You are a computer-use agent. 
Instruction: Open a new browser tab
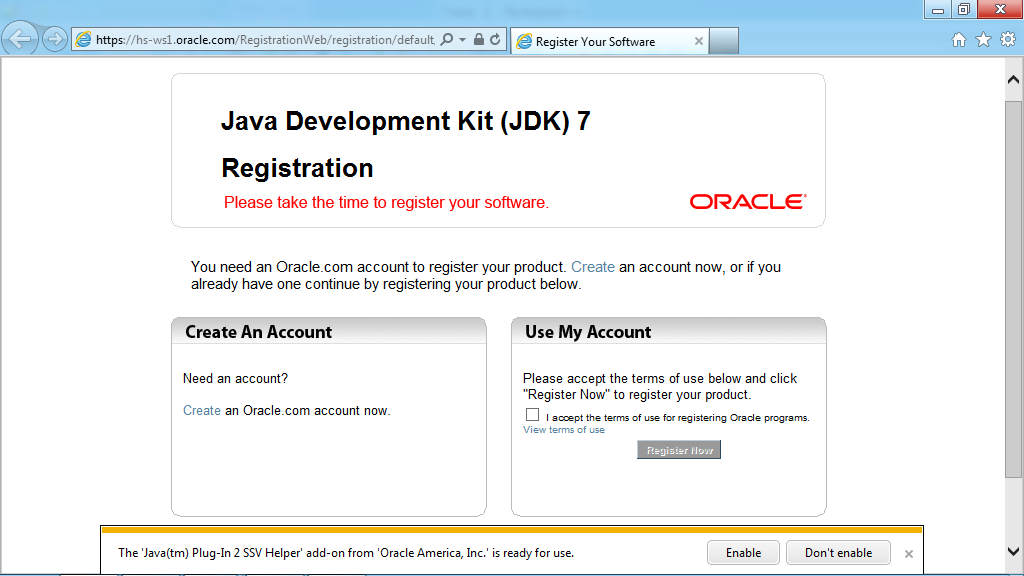click(723, 41)
